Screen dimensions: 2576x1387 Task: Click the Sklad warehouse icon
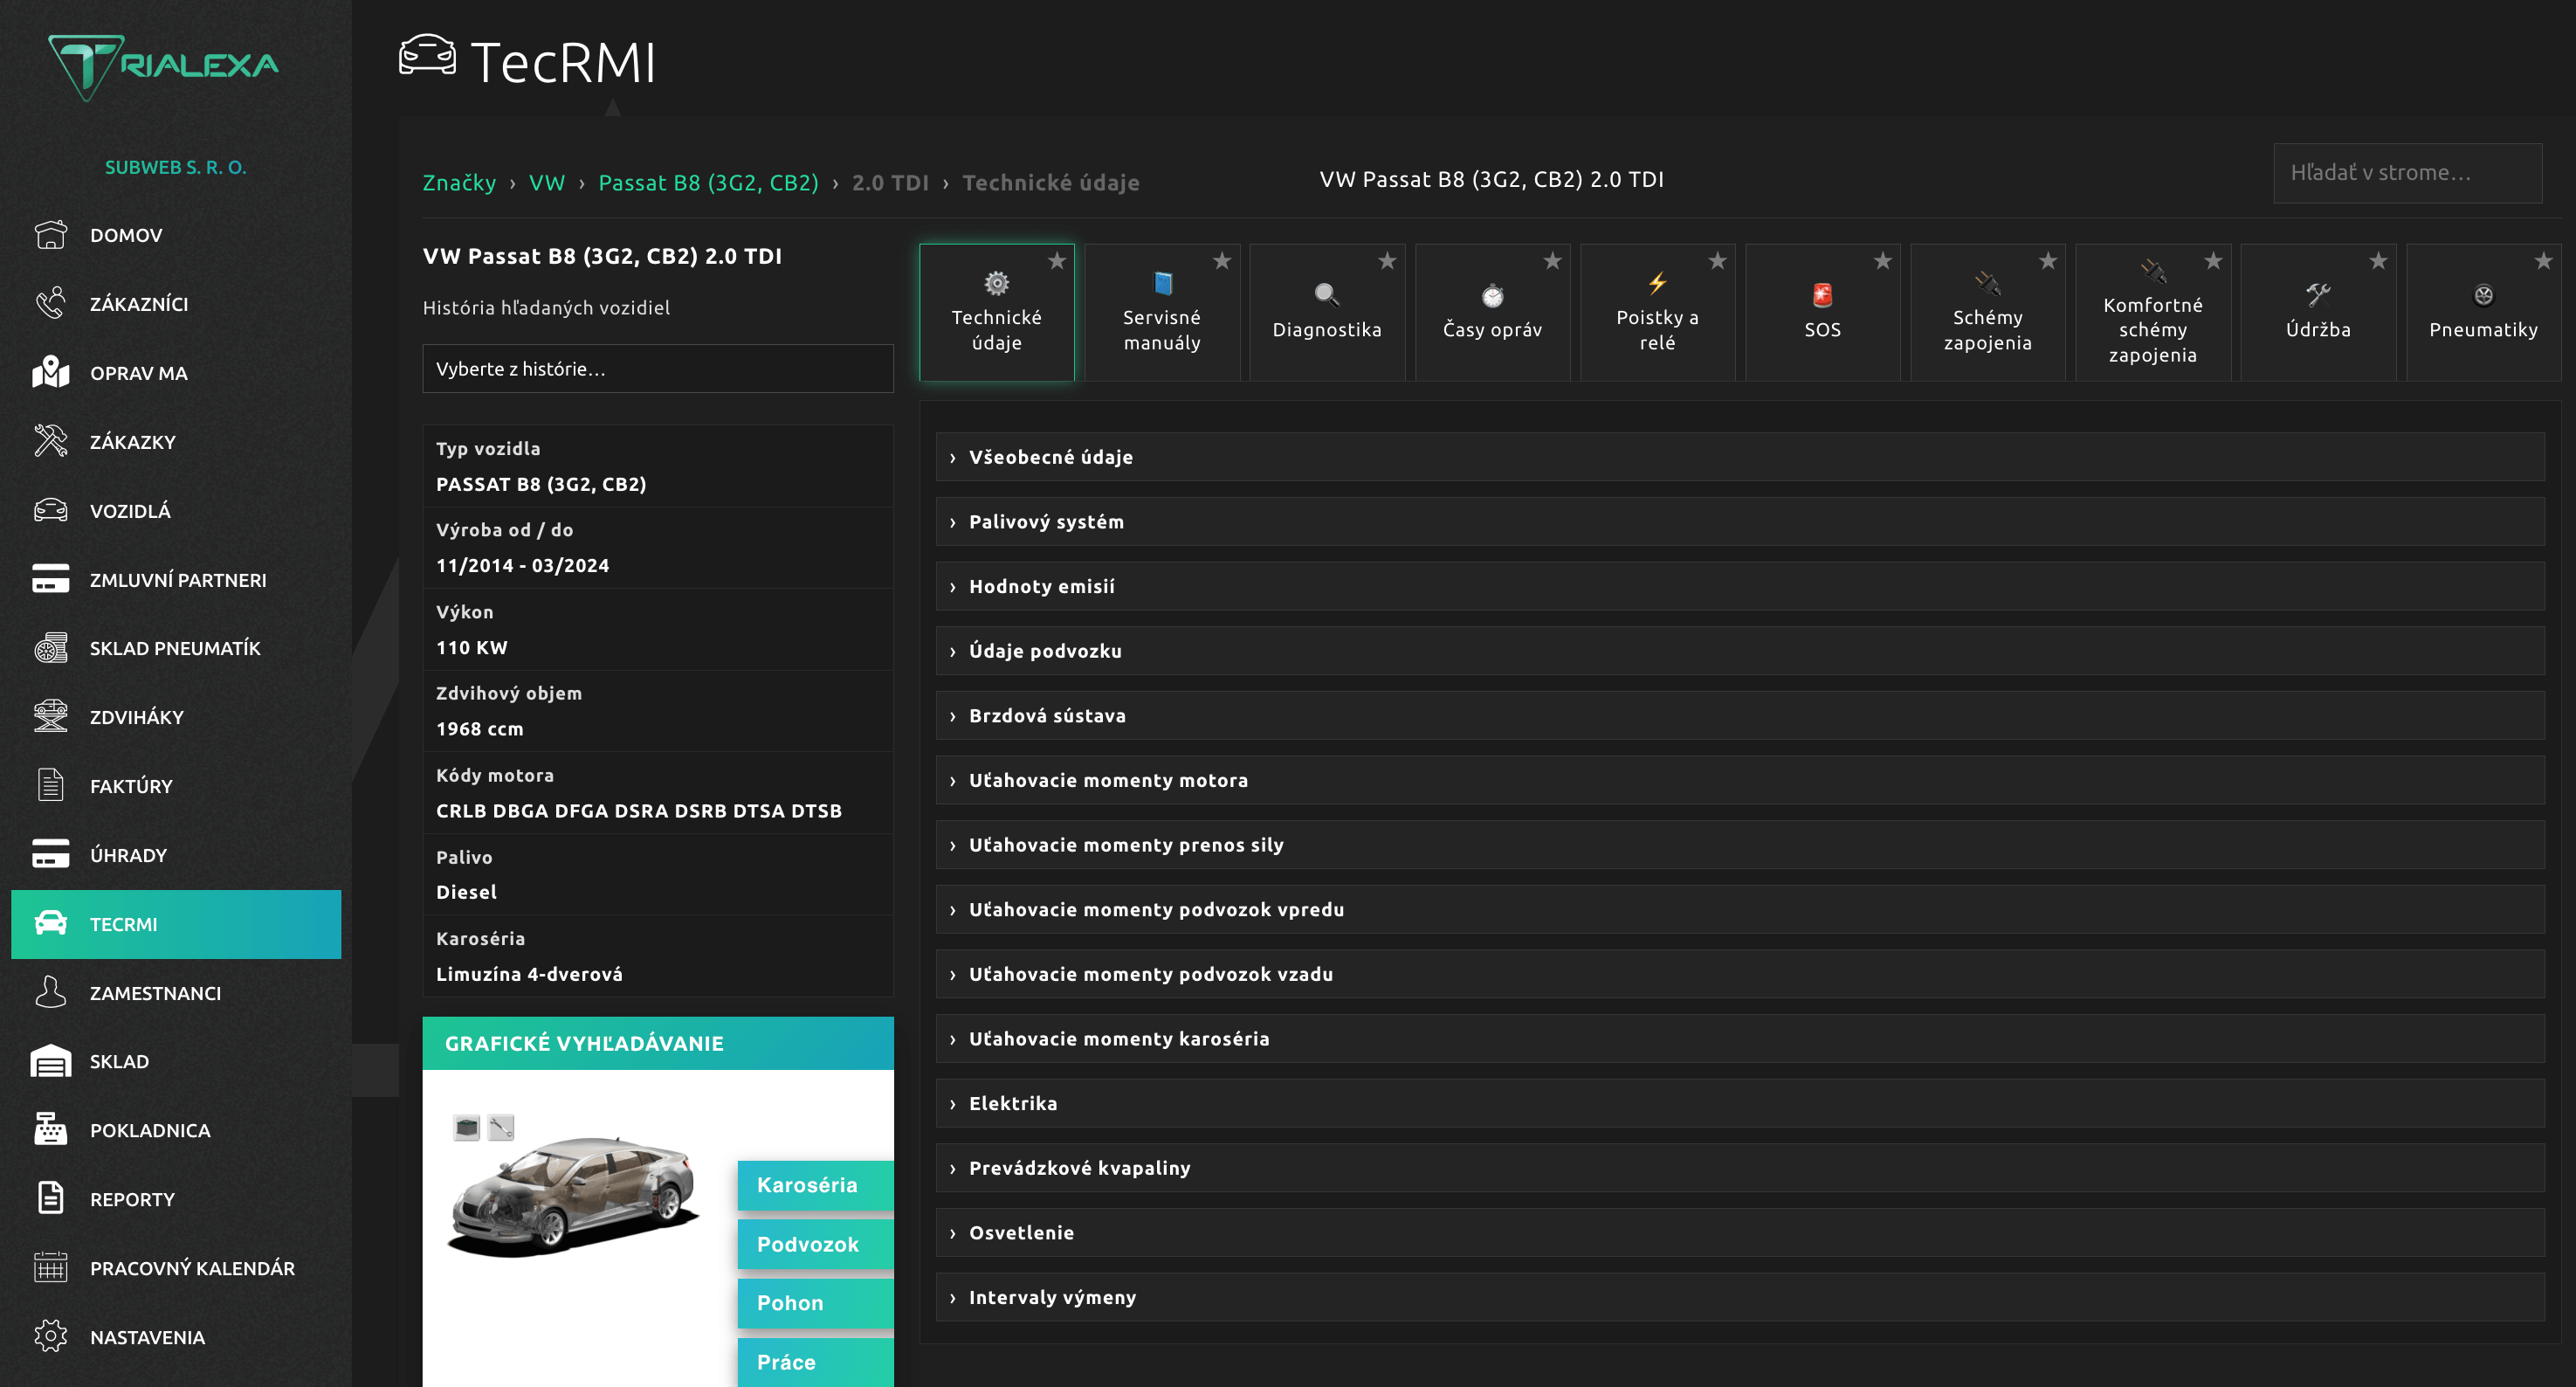pyautogui.click(x=50, y=1061)
